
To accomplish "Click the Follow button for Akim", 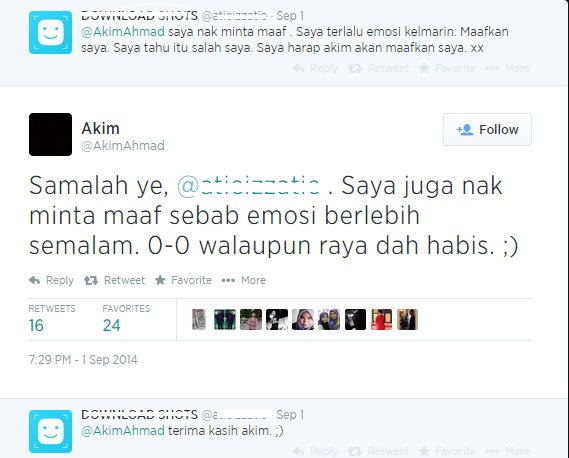I will 487,130.
